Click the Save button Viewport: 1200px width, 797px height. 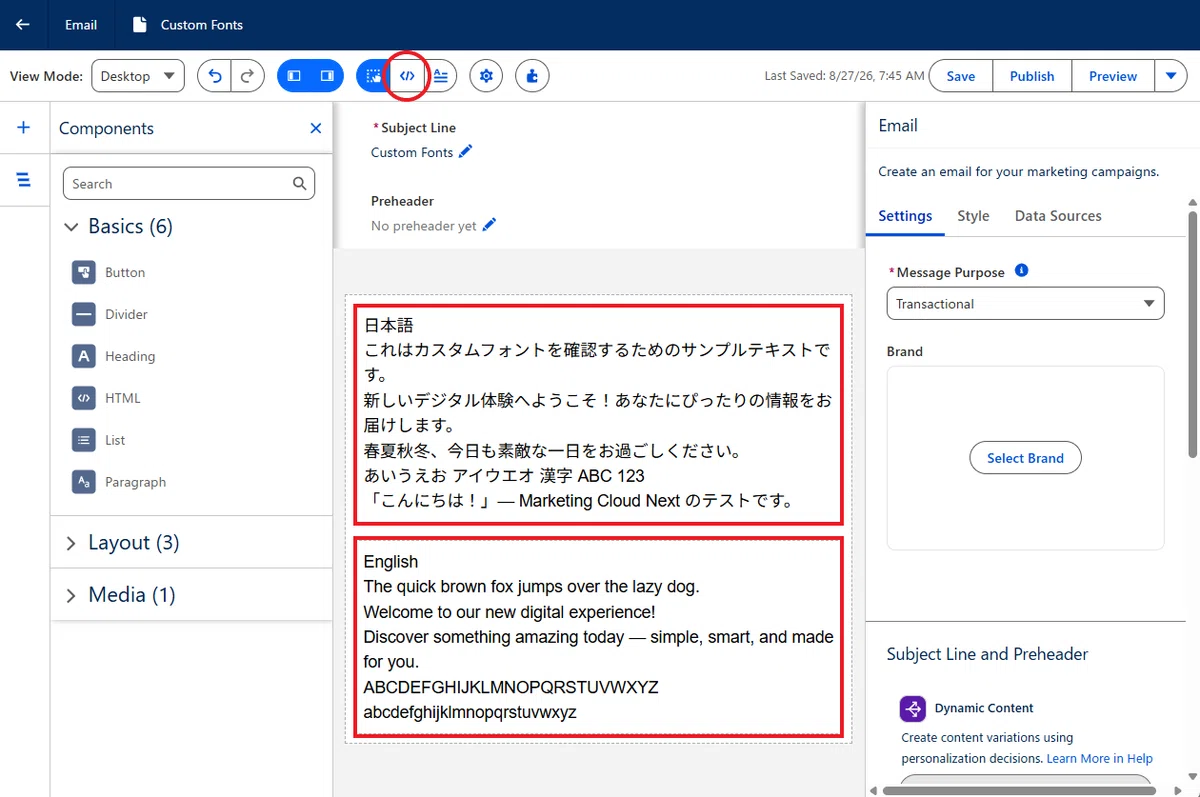point(961,76)
